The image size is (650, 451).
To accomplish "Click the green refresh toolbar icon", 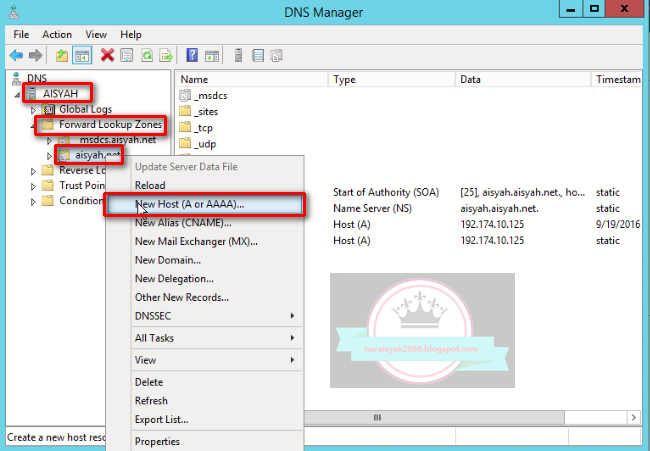I will click(147, 55).
